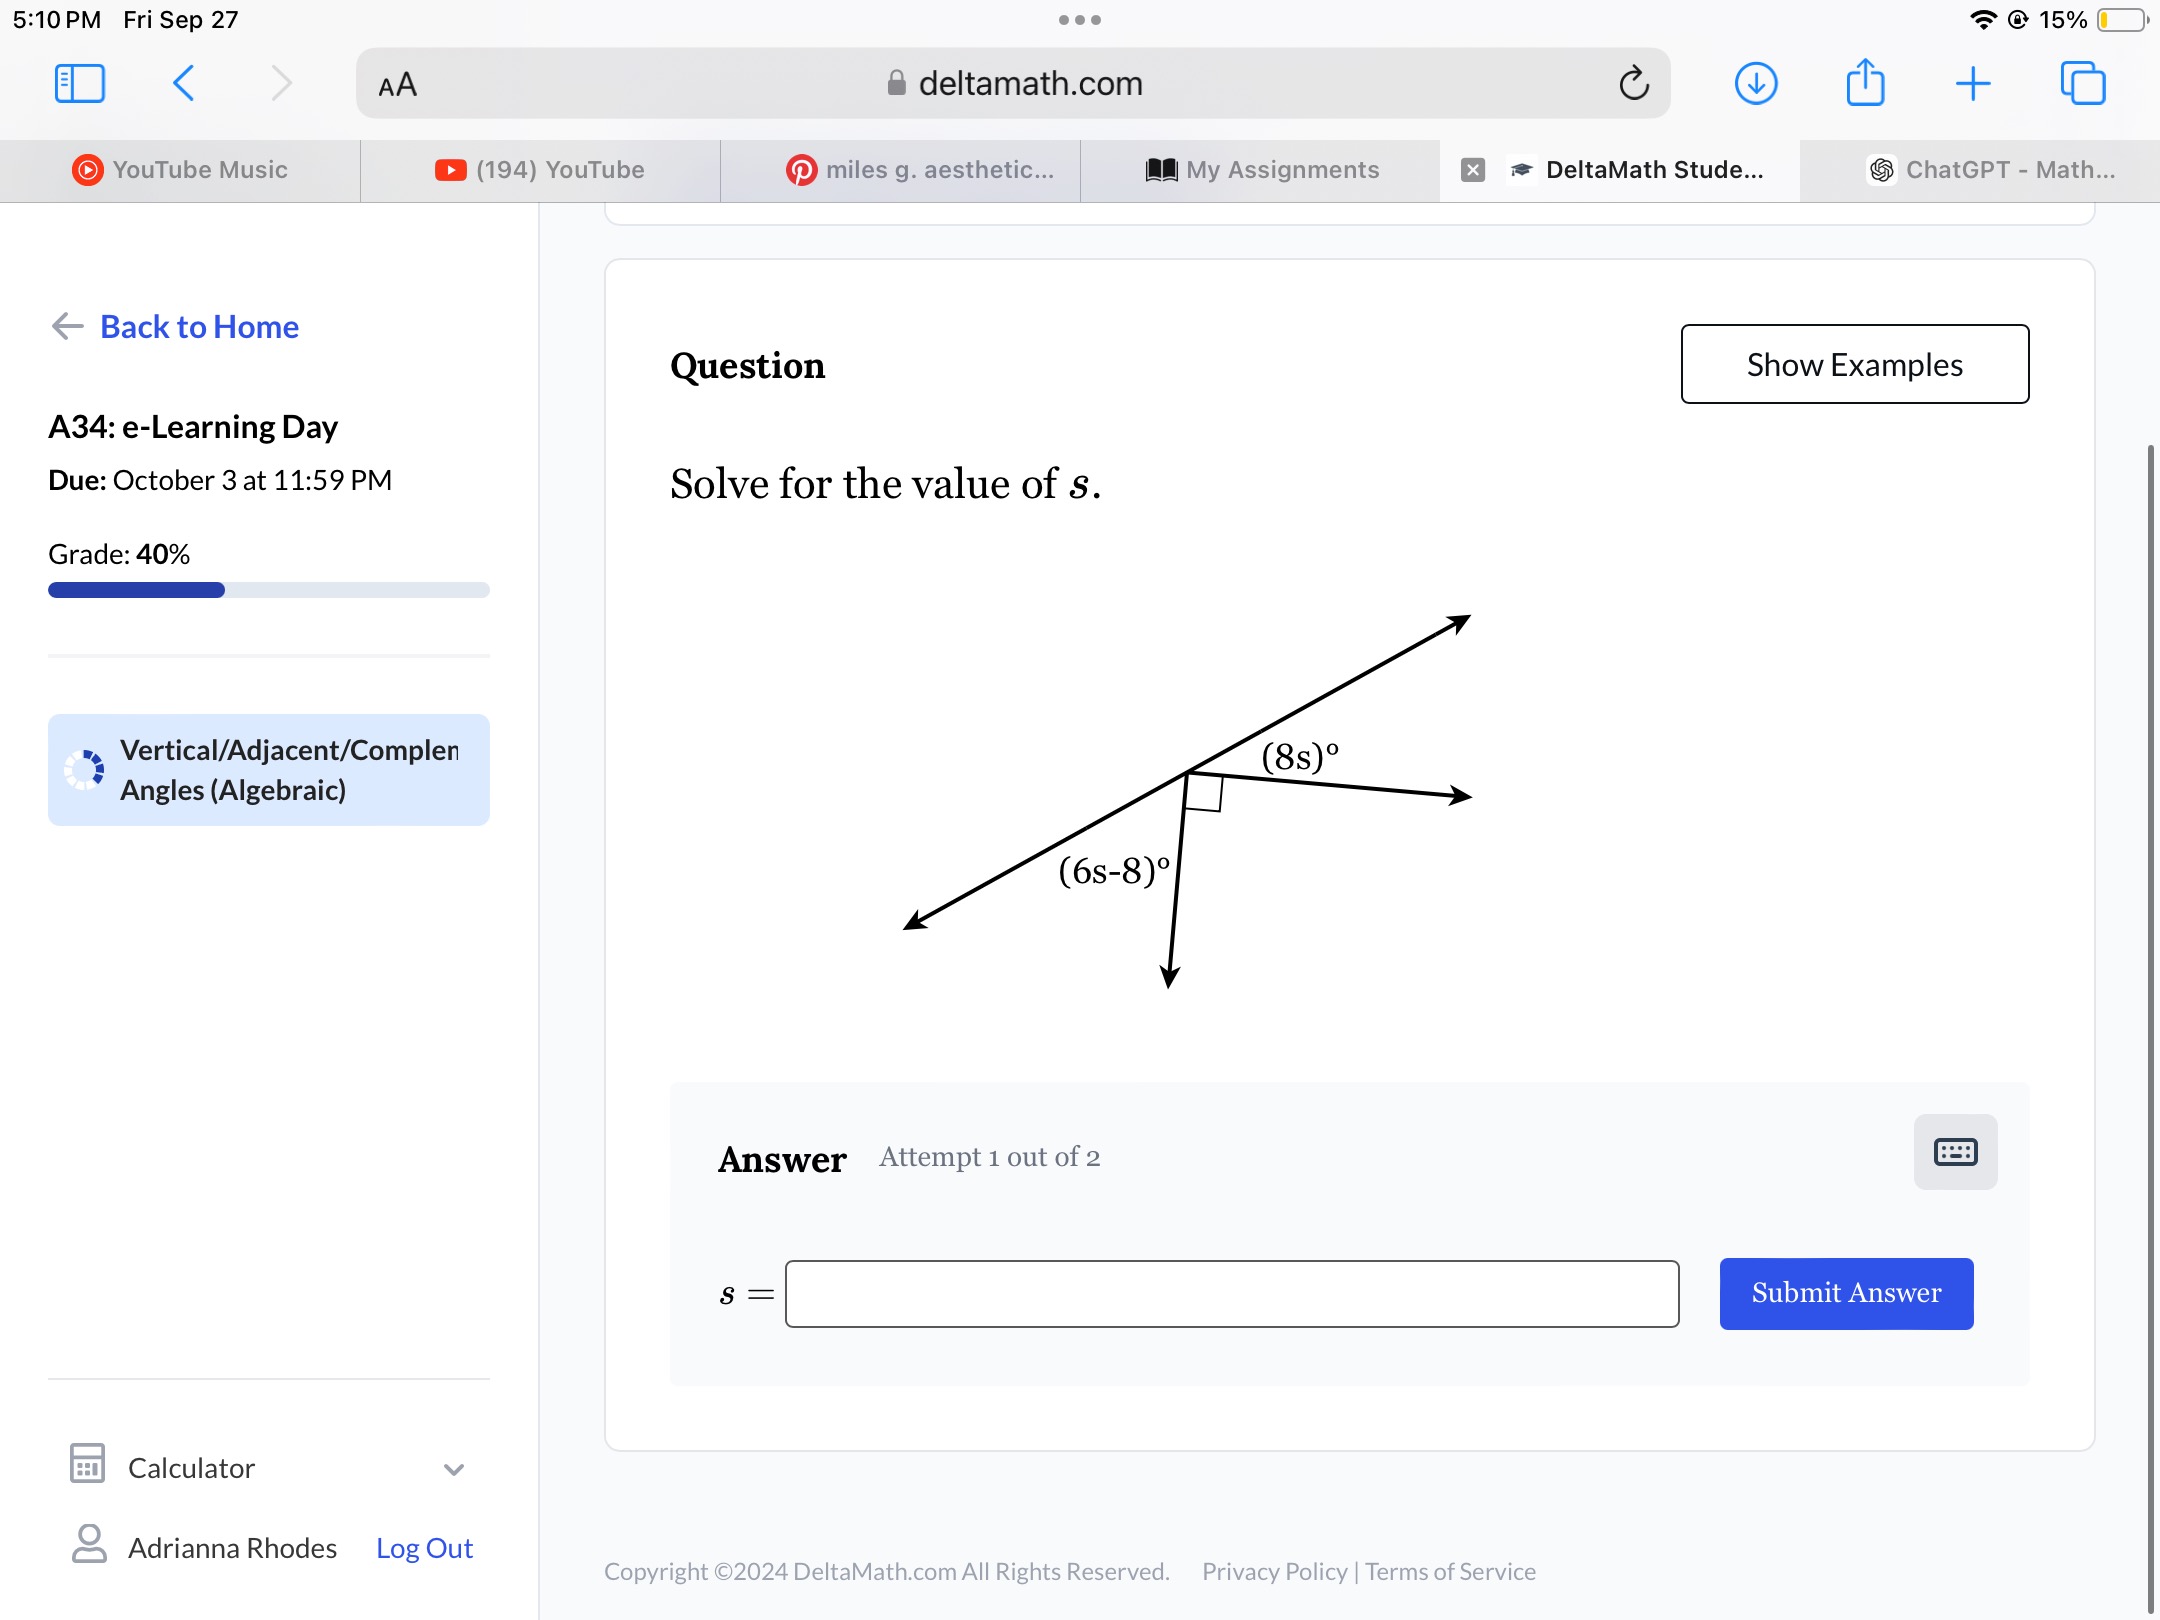Viewport: 2160px width, 1620px height.
Task: Click the Show Examples button
Action: coord(1854,364)
